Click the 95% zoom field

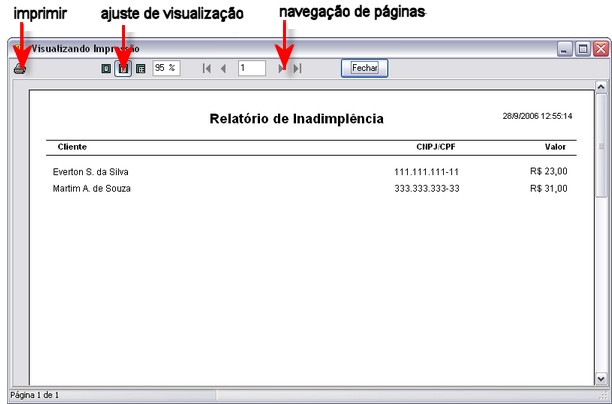coord(165,68)
